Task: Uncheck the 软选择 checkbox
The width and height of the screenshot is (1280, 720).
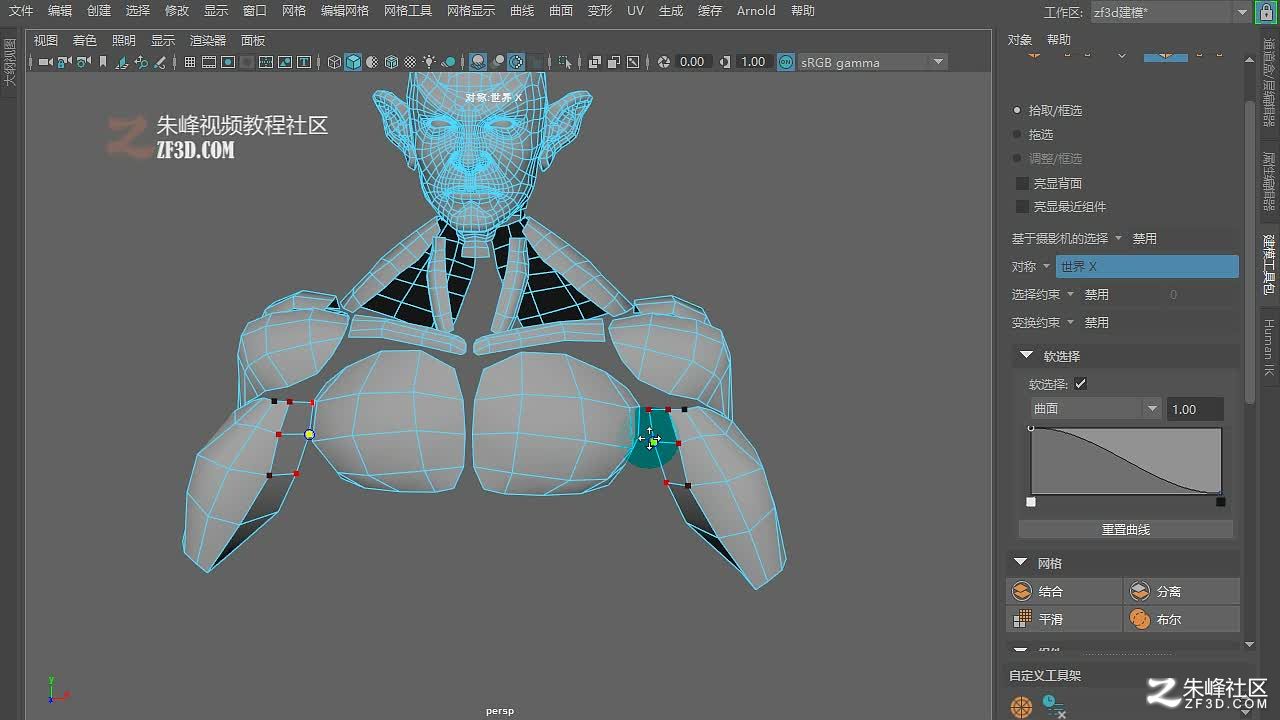Action: [1080, 383]
